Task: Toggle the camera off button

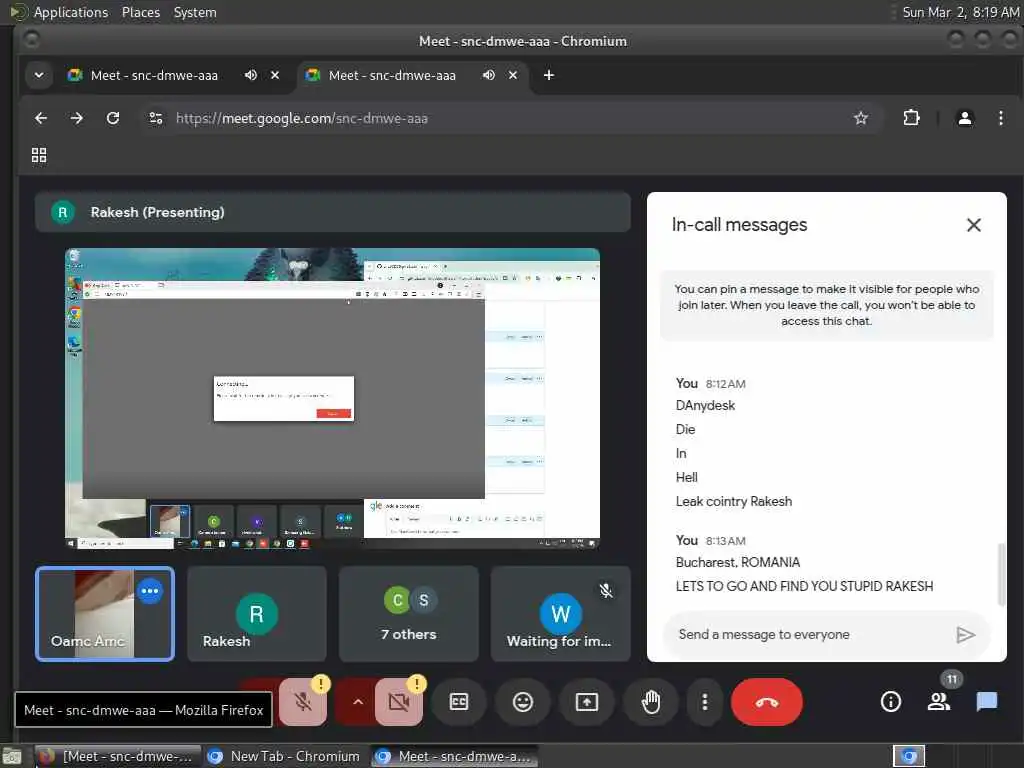Action: [398, 702]
